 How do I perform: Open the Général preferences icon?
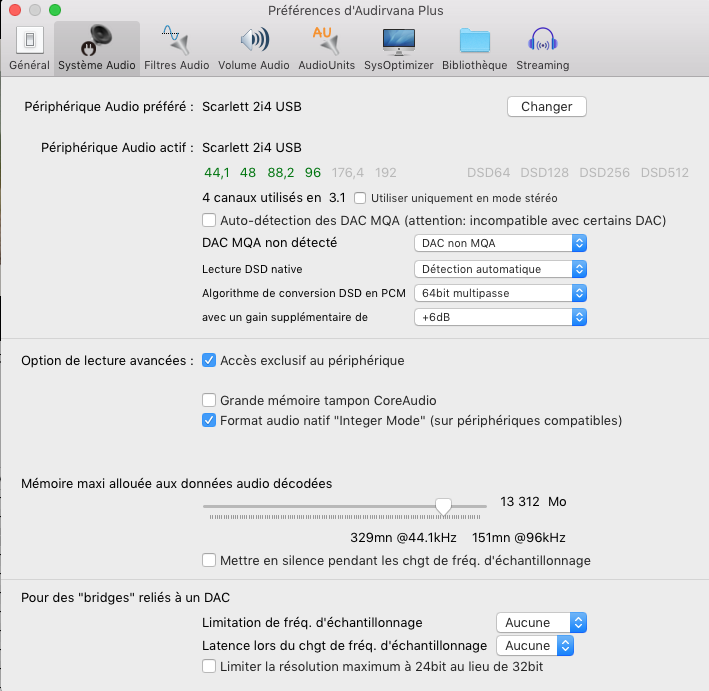coord(30,40)
